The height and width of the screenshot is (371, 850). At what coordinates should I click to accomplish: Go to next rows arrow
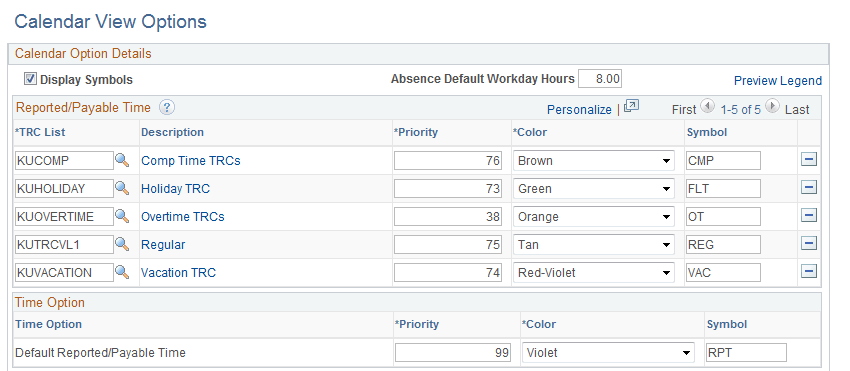pos(773,106)
